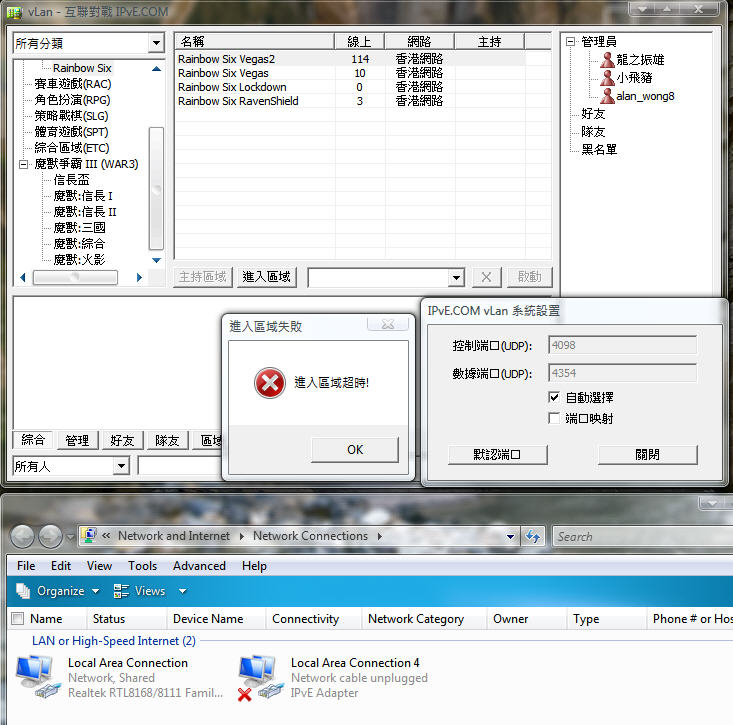
Task: Click the left arrow of the tree's horizontal scrollbar
Action: (x=22, y=278)
